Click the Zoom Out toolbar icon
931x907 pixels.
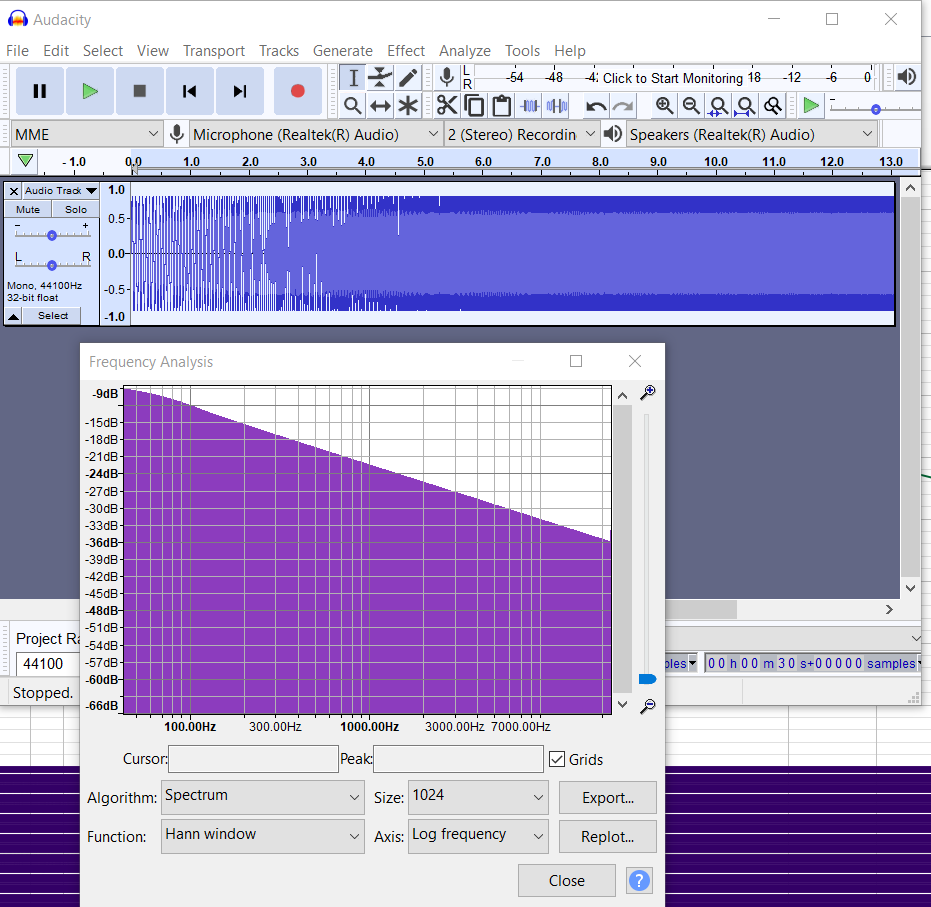(x=691, y=106)
